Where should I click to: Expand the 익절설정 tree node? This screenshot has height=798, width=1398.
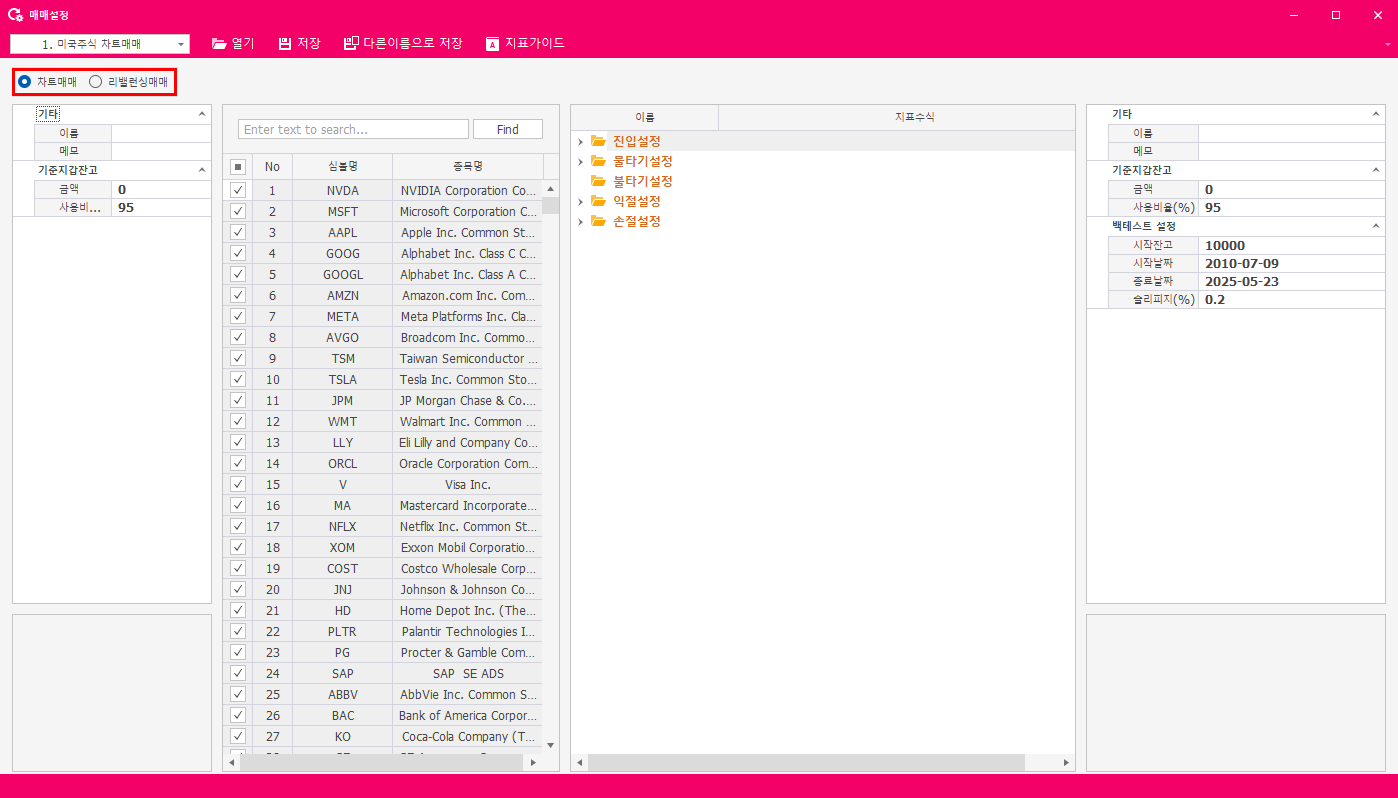coord(580,201)
